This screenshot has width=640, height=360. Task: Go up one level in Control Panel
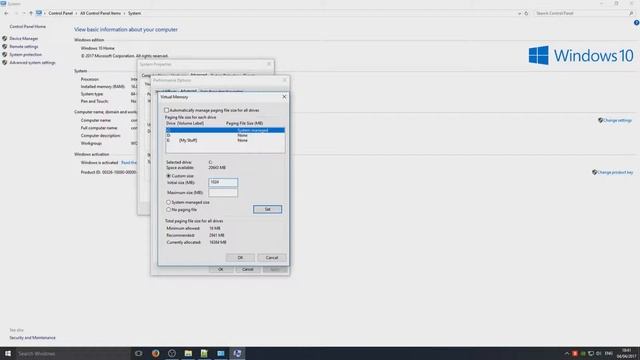[31, 13]
